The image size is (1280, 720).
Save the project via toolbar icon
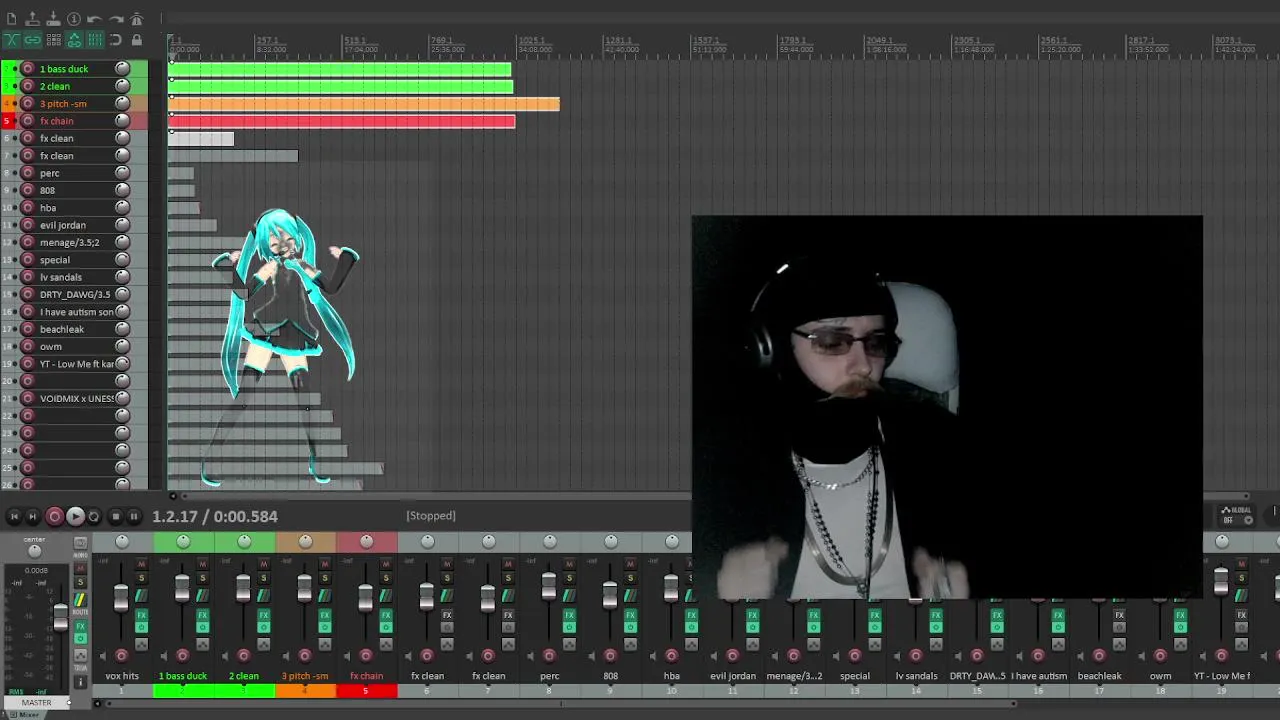(53, 19)
